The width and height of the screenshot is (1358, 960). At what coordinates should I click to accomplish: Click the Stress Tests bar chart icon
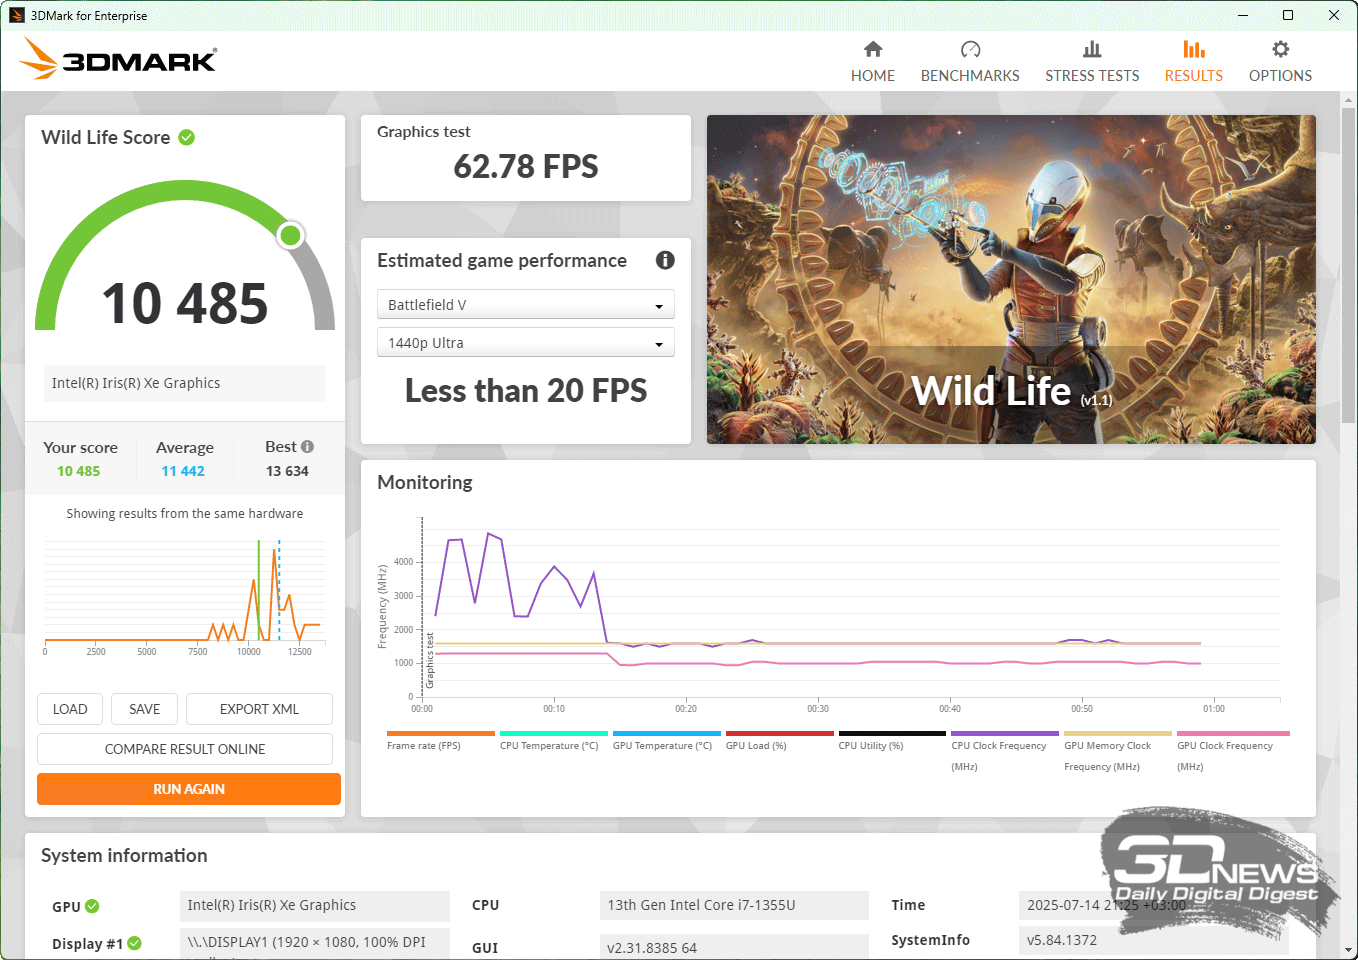[x=1092, y=49]
